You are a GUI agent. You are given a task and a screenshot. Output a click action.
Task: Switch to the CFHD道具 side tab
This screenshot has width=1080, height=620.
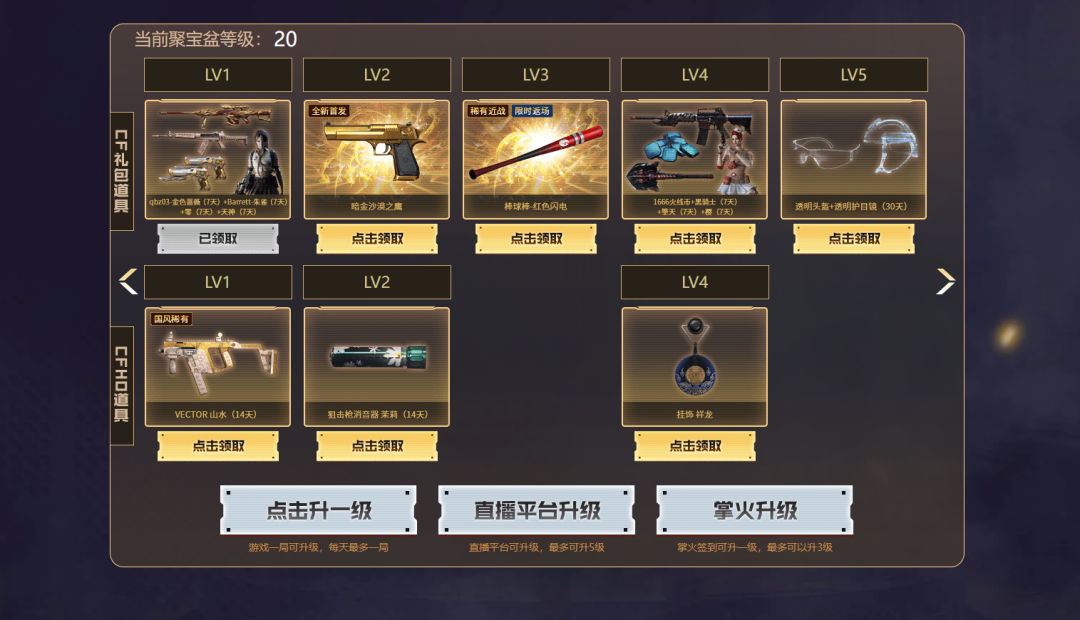(122, 385)
